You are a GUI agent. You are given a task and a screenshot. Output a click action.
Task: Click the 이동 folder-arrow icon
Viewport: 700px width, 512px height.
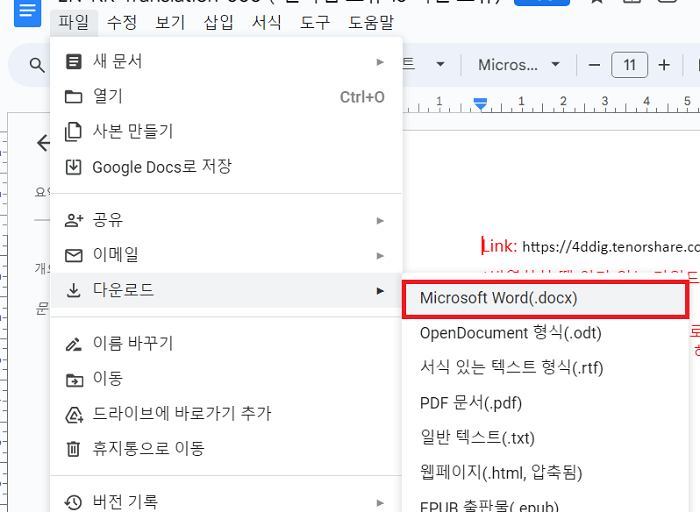pyautogui.click(x=74, y=379)
